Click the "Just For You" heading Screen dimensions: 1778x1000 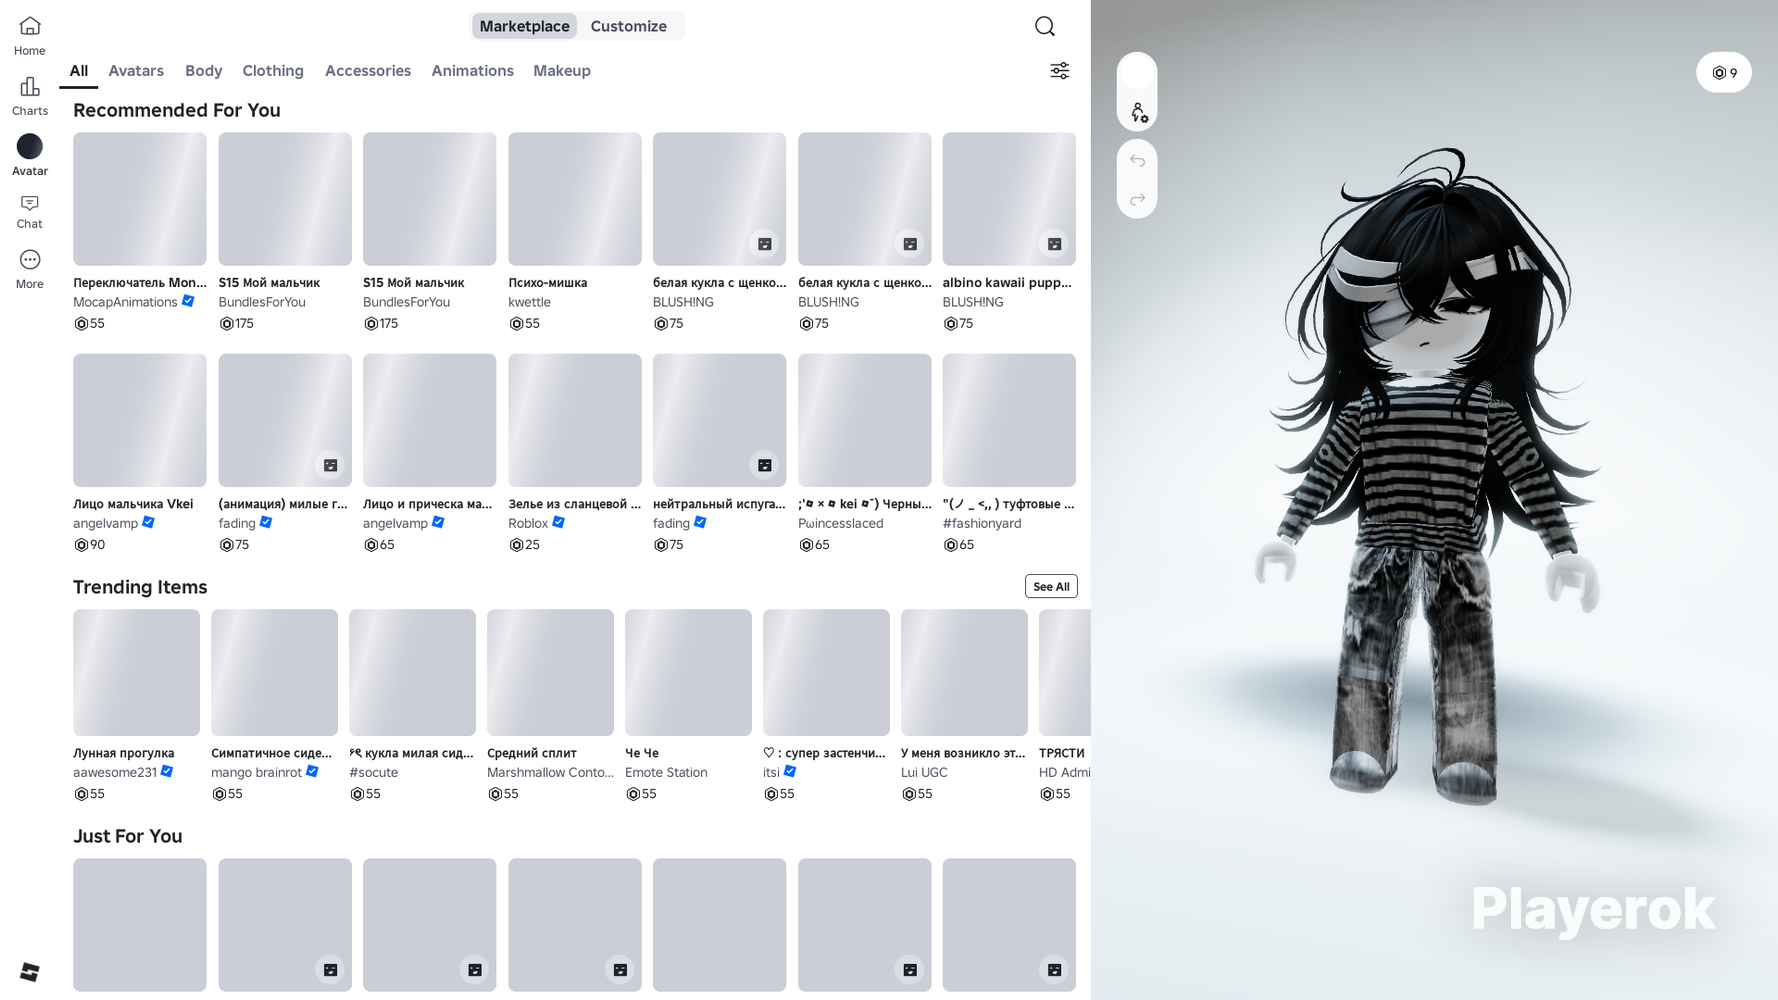(128, 836)
